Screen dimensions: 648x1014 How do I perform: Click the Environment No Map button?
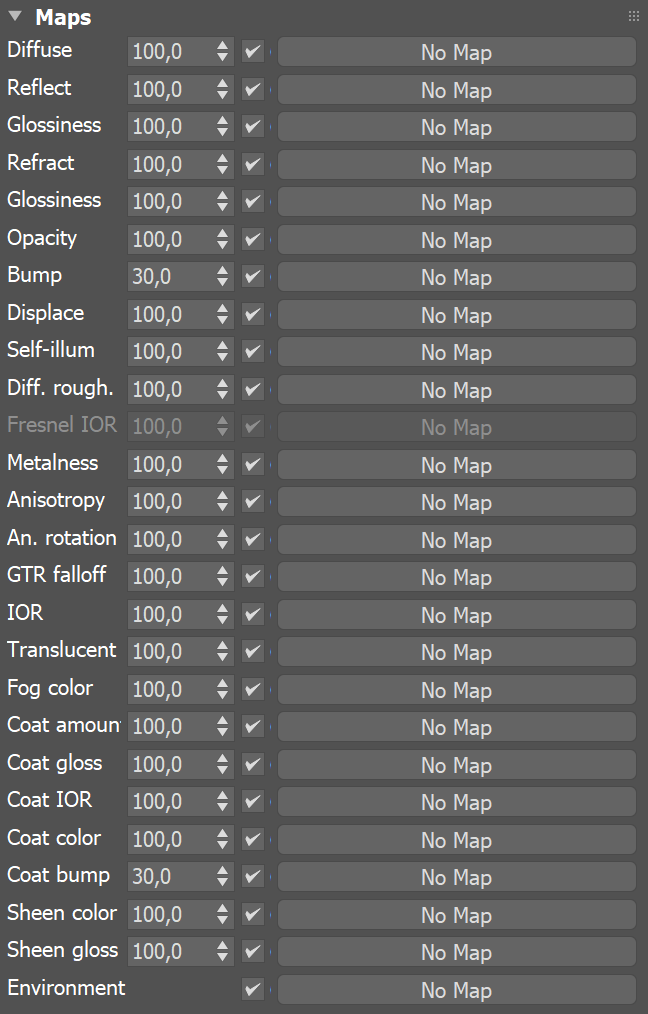[x=456, y=990]
